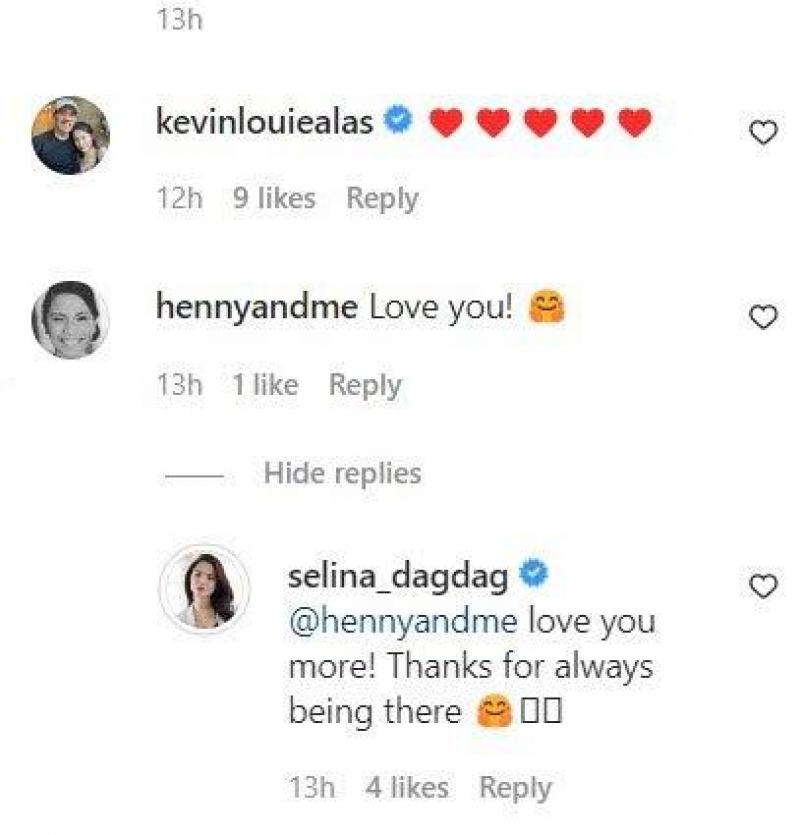Open hennyandme's profile picture
The width and height of the screenshot is (800, 835).
pos(70,320)
